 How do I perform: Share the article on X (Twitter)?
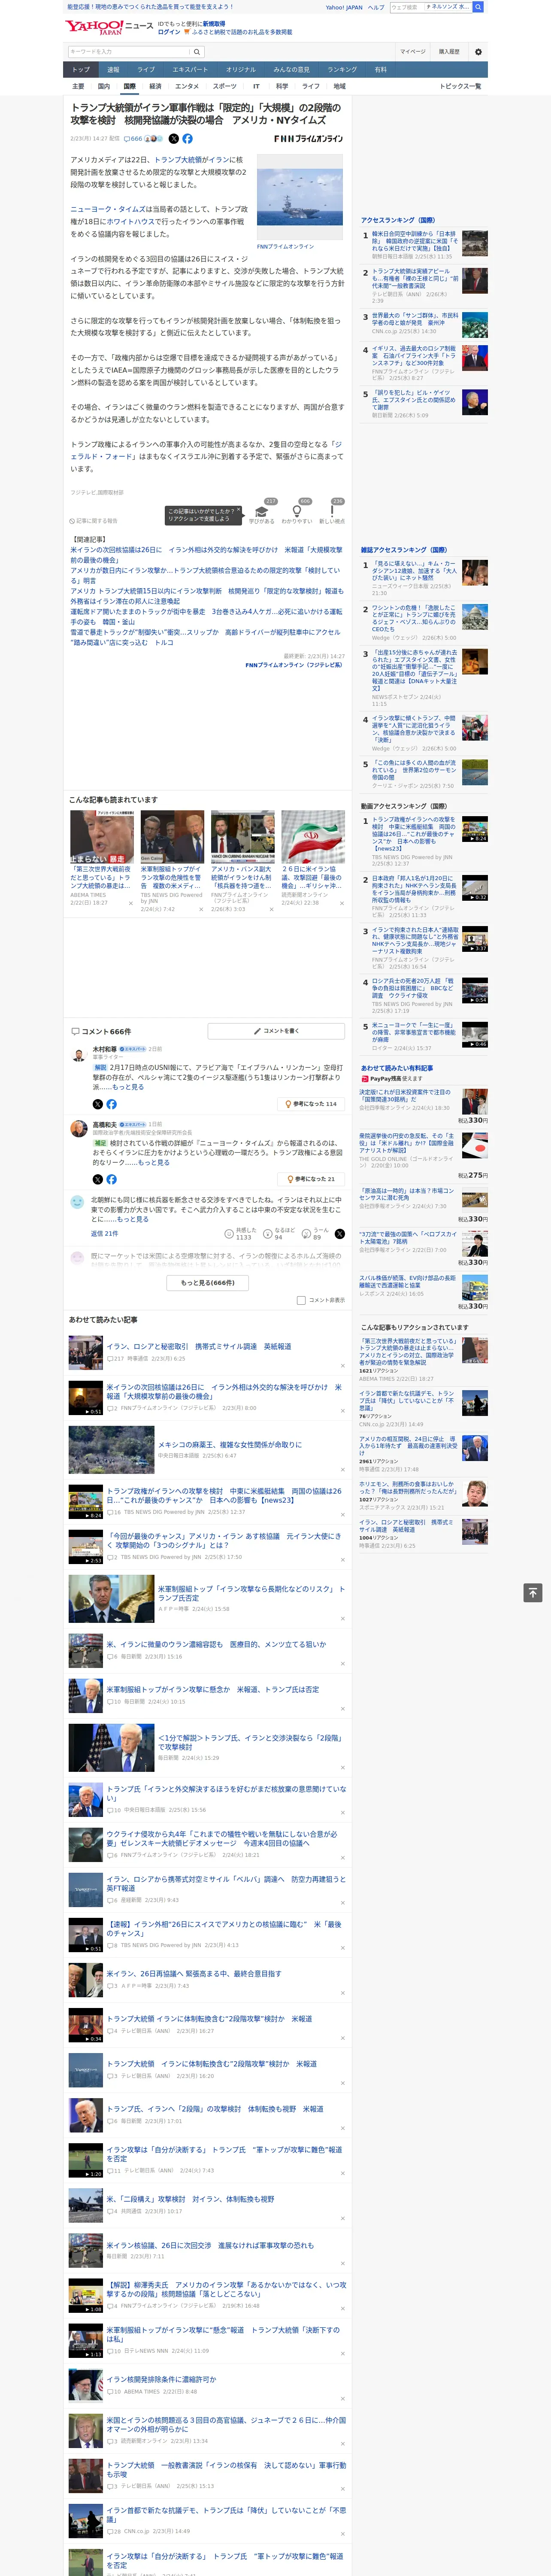pos(174,139)
